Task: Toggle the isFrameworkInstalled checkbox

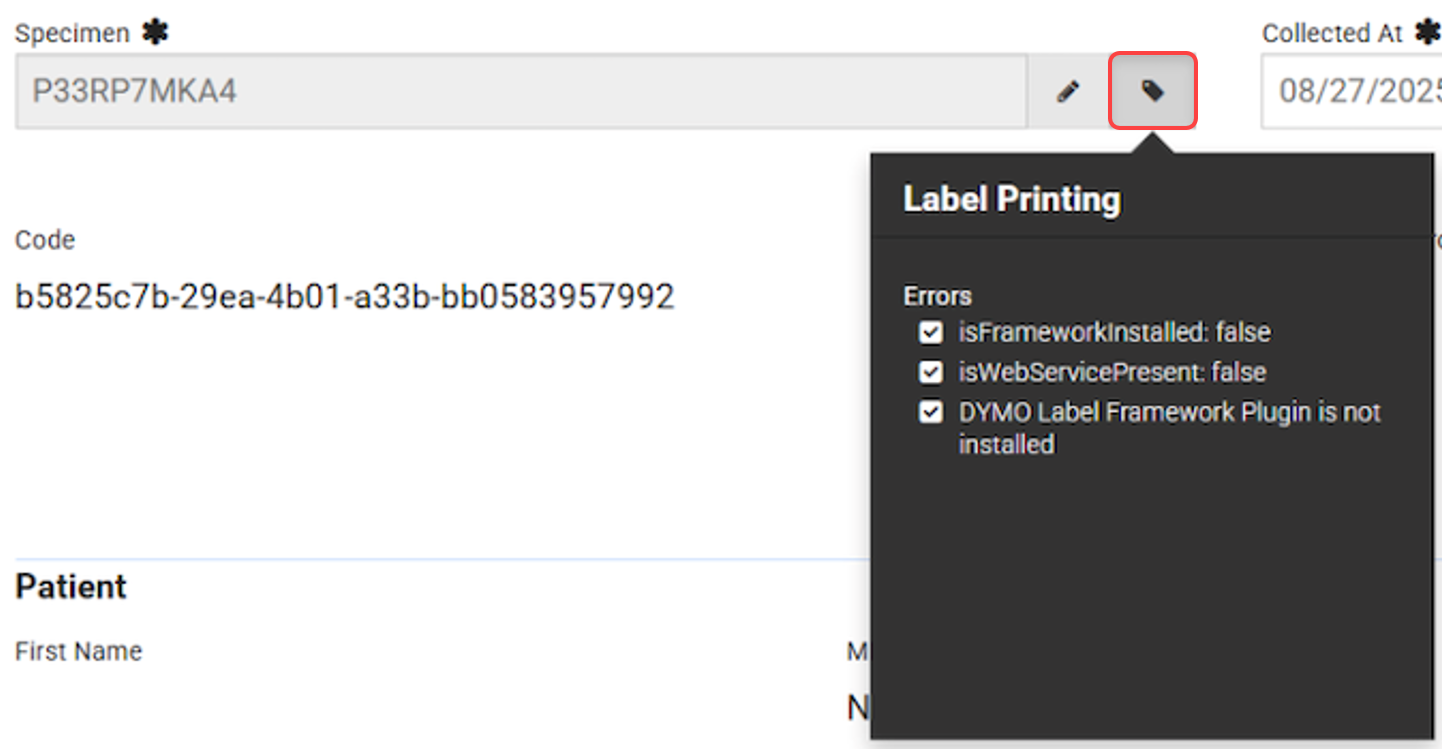Action: [x=931, y=332]
